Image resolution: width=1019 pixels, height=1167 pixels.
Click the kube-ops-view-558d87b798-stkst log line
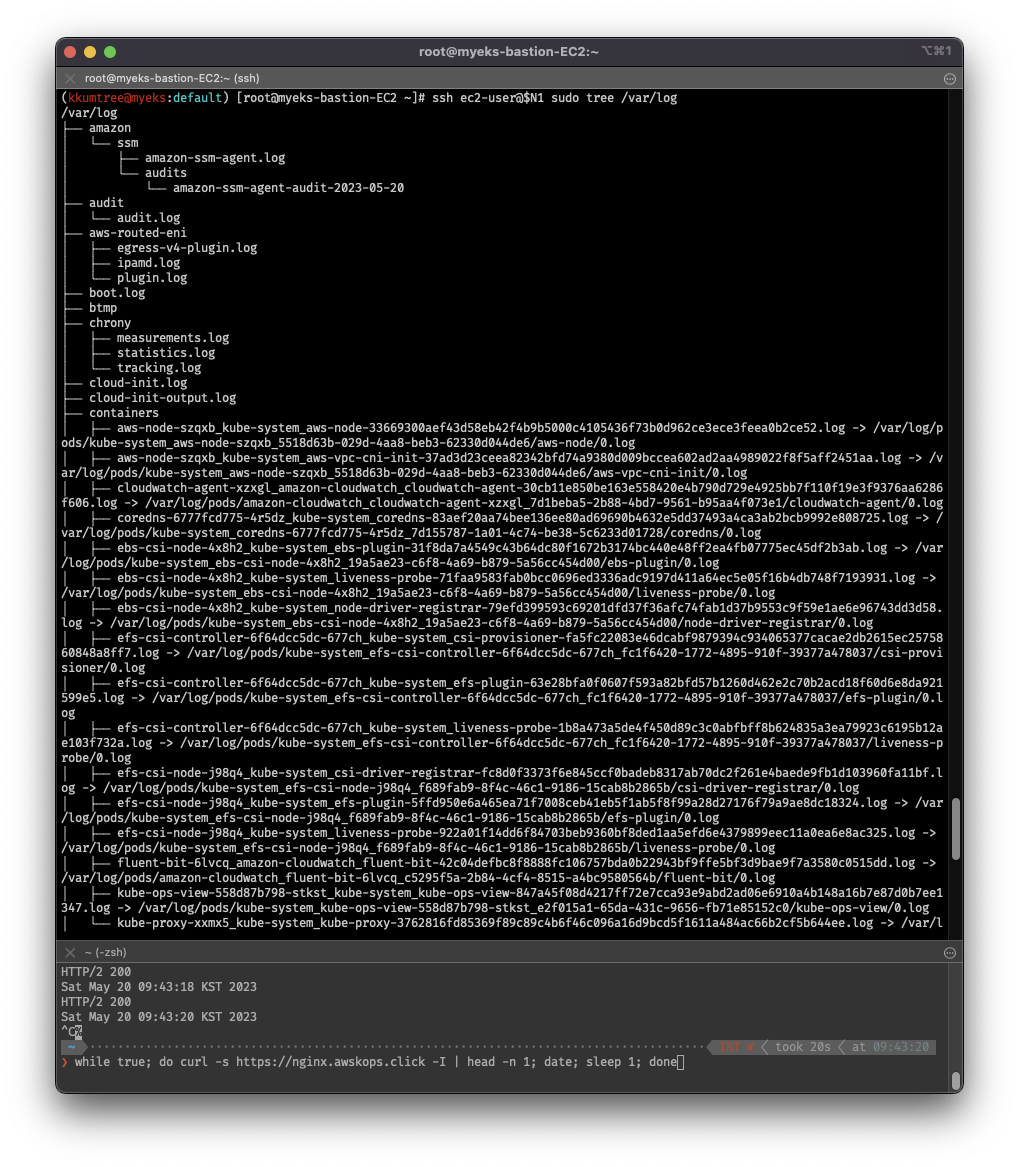point(502,901)
